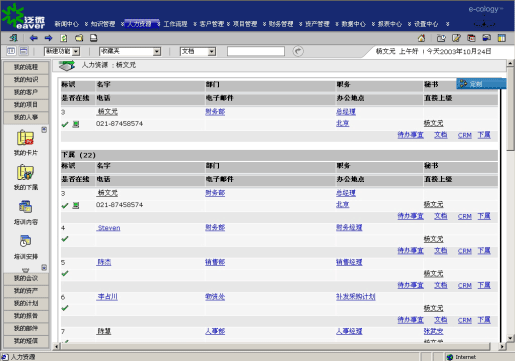The width and height of the screenshot is (515, 361).
Task: Expand the 收藏夹 favorites dropdown
Action: coord(130,51)
